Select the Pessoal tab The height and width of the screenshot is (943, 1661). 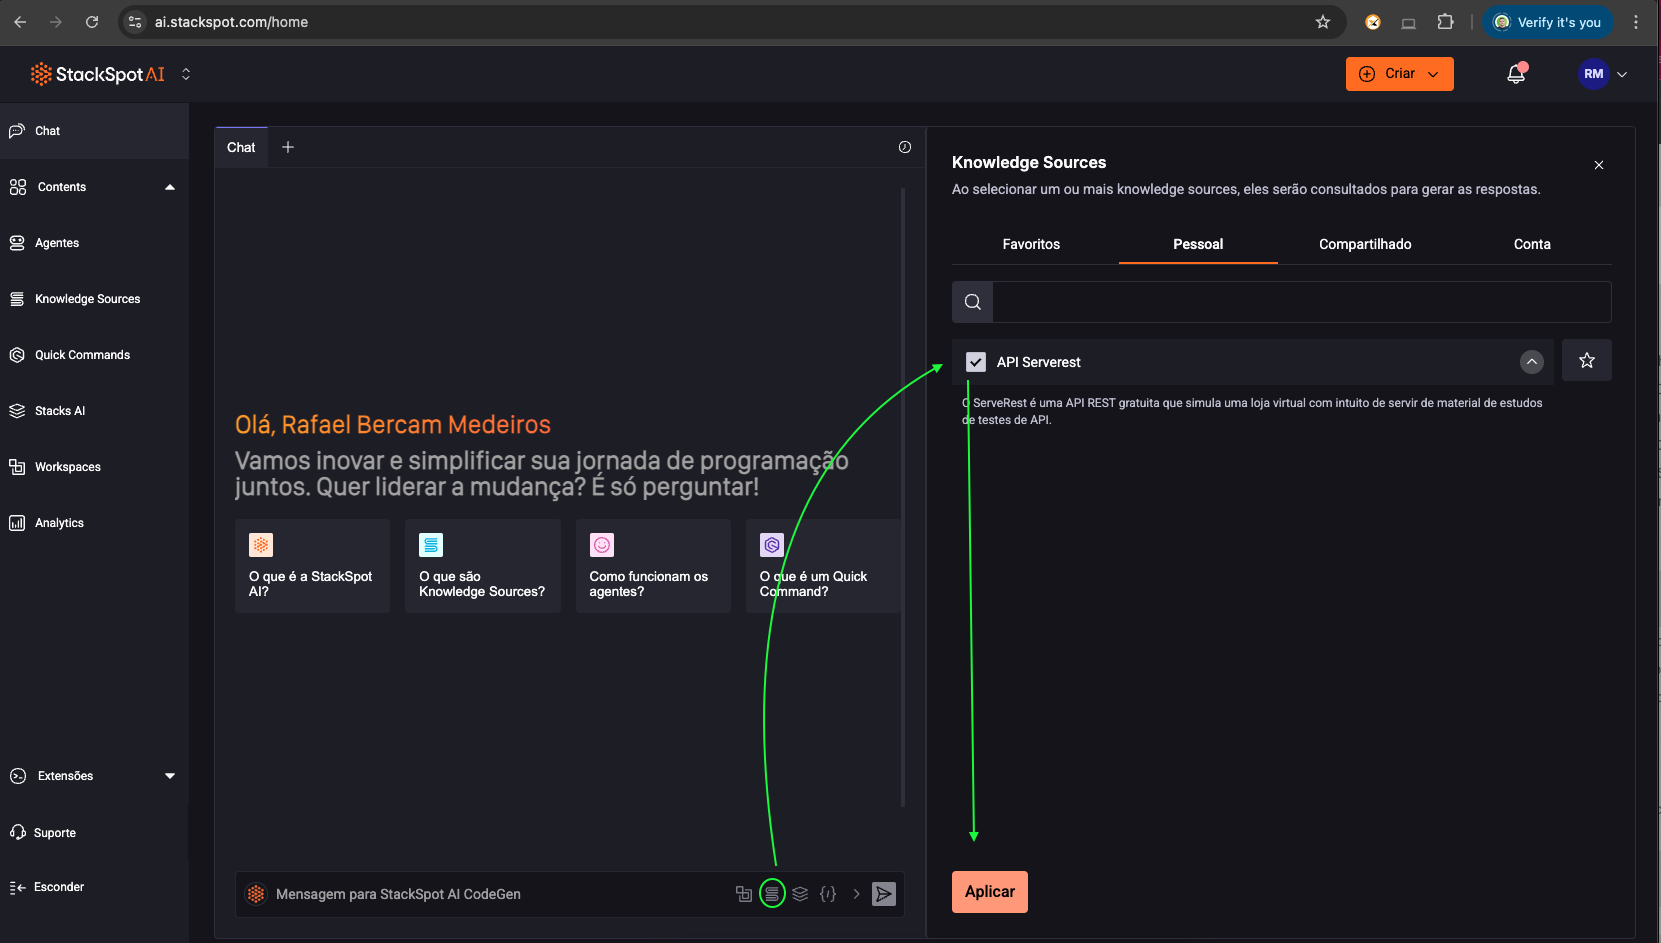(1198, 244)
